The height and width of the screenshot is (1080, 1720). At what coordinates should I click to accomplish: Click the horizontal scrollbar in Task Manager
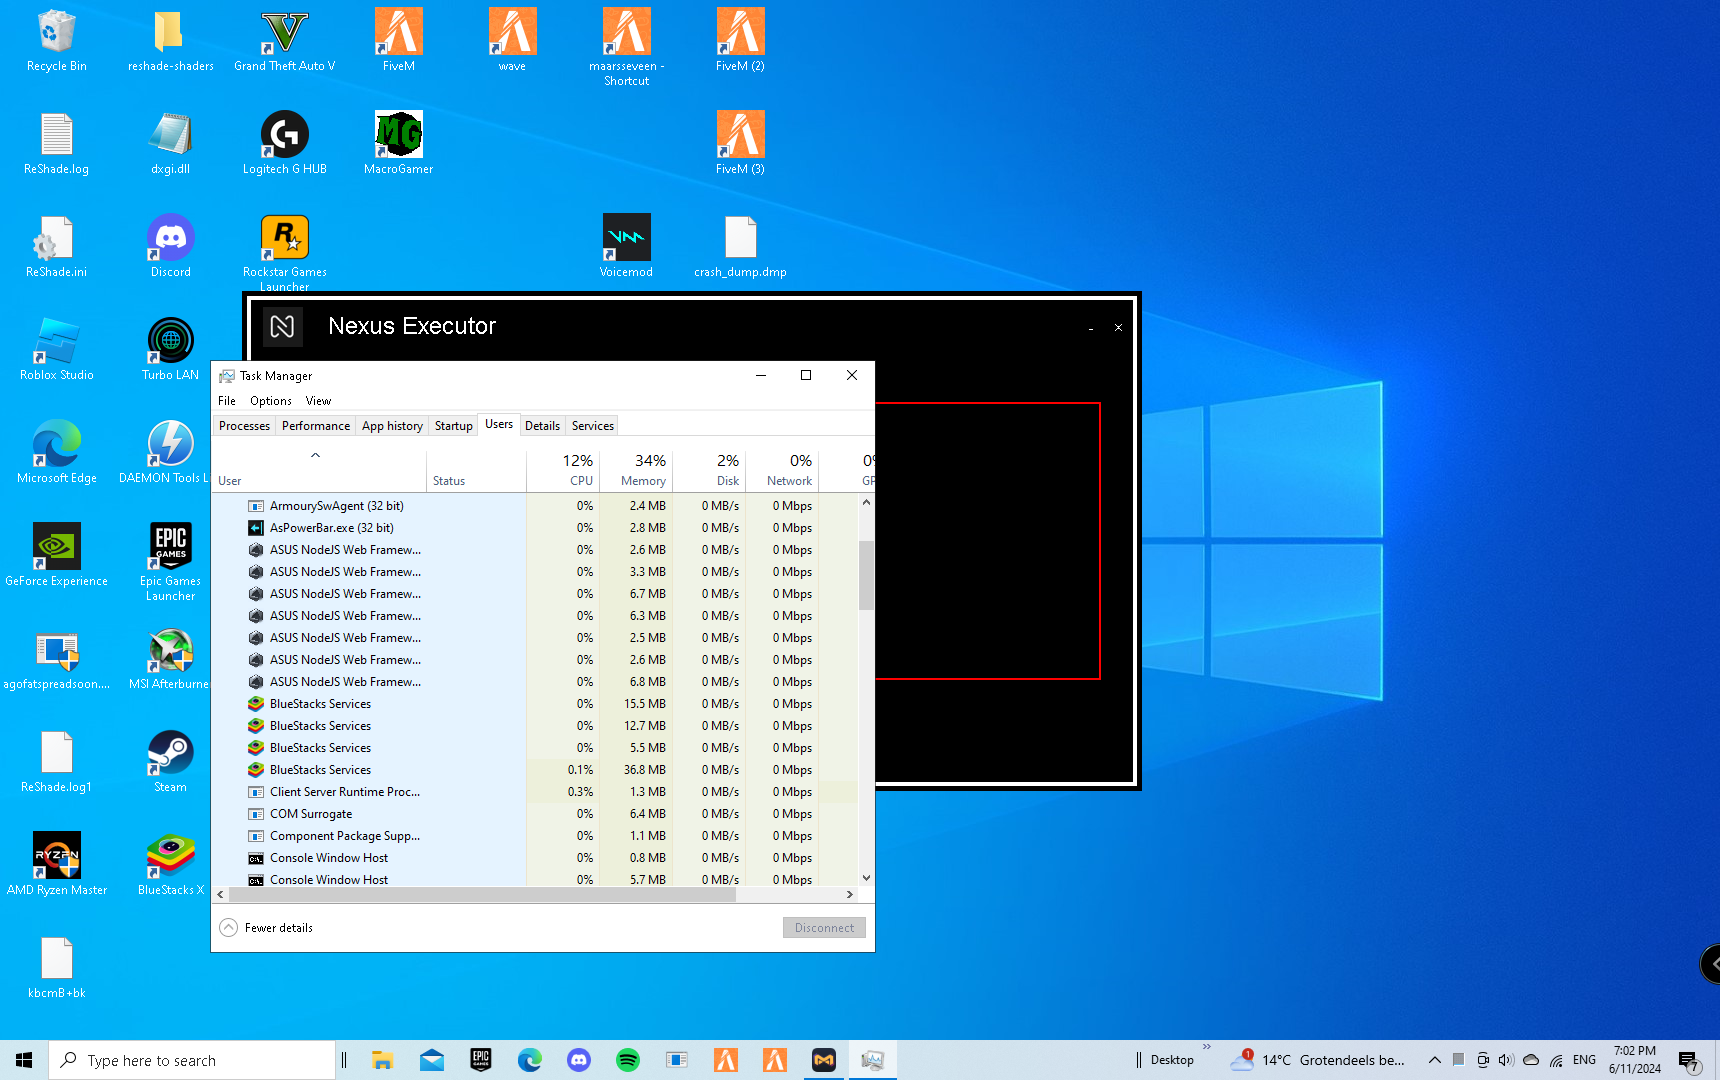482,895
